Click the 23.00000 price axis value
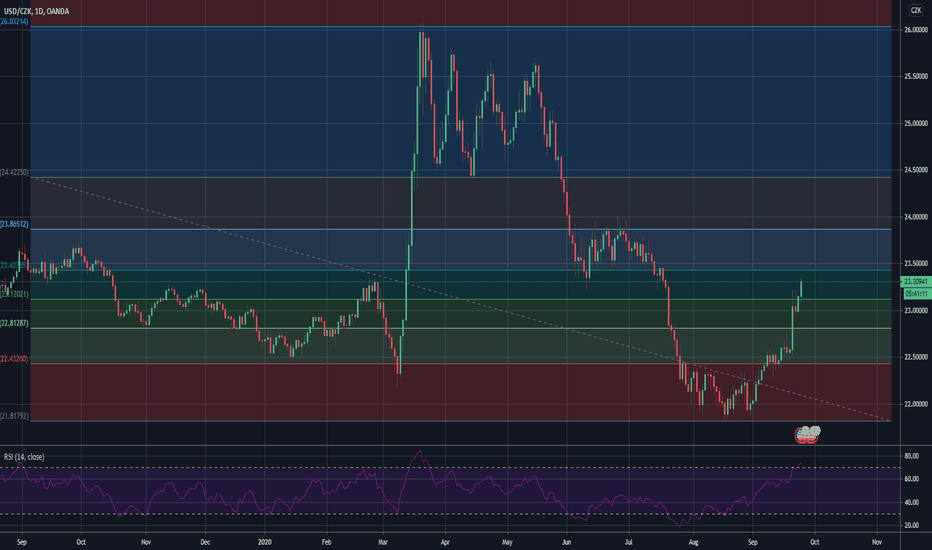The width and height of the screenshot is (932, 550). coord(916,310)
